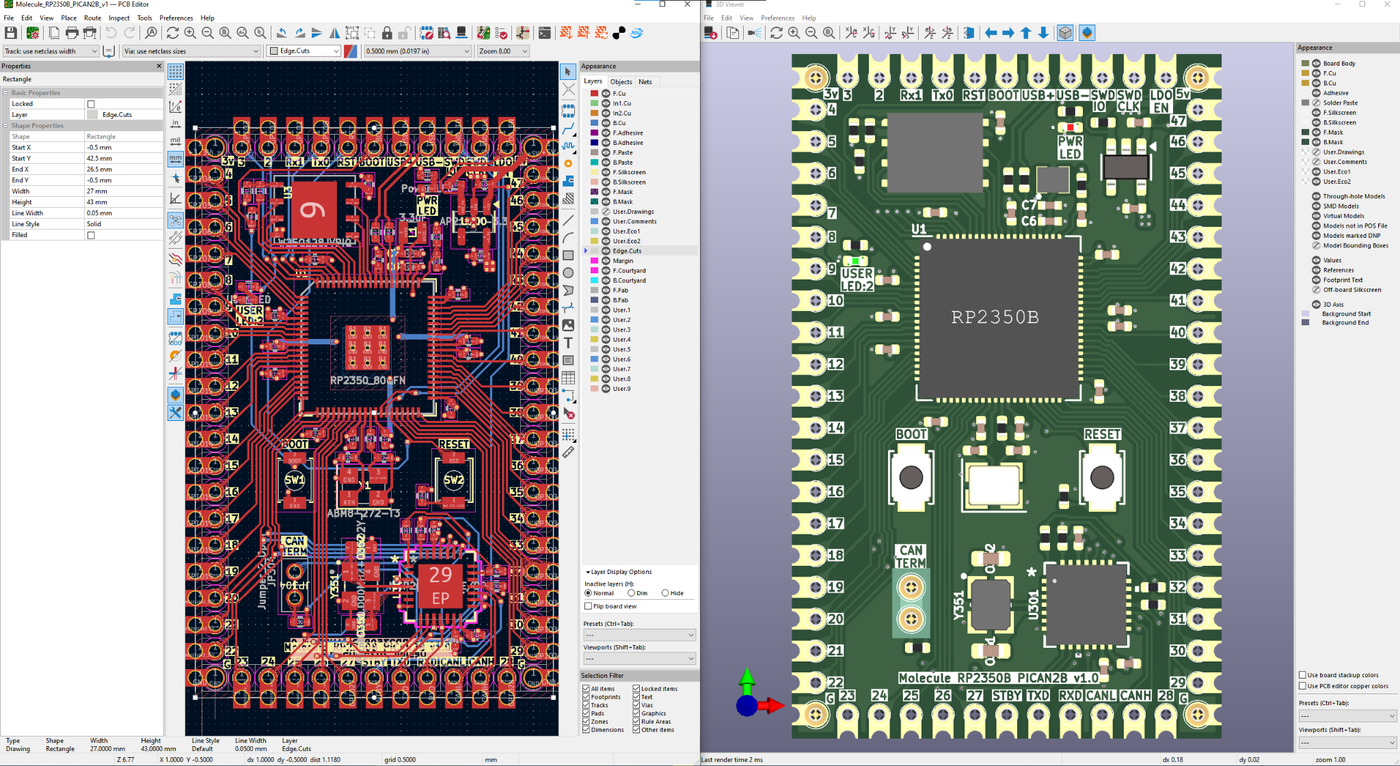Select the Measure tool

pos(568,452)
